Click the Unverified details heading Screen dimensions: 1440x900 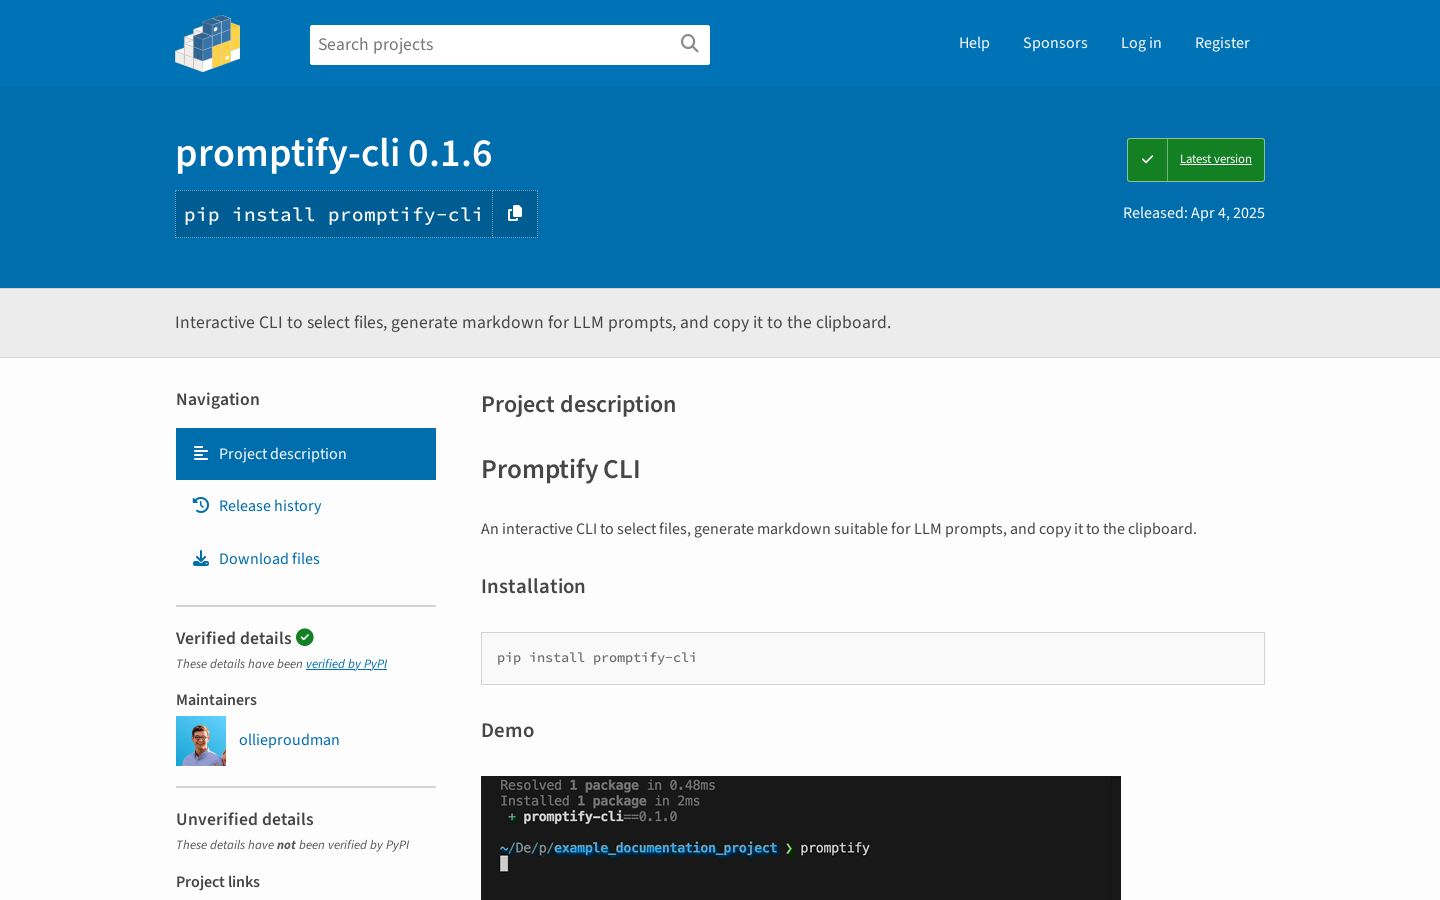245,819
